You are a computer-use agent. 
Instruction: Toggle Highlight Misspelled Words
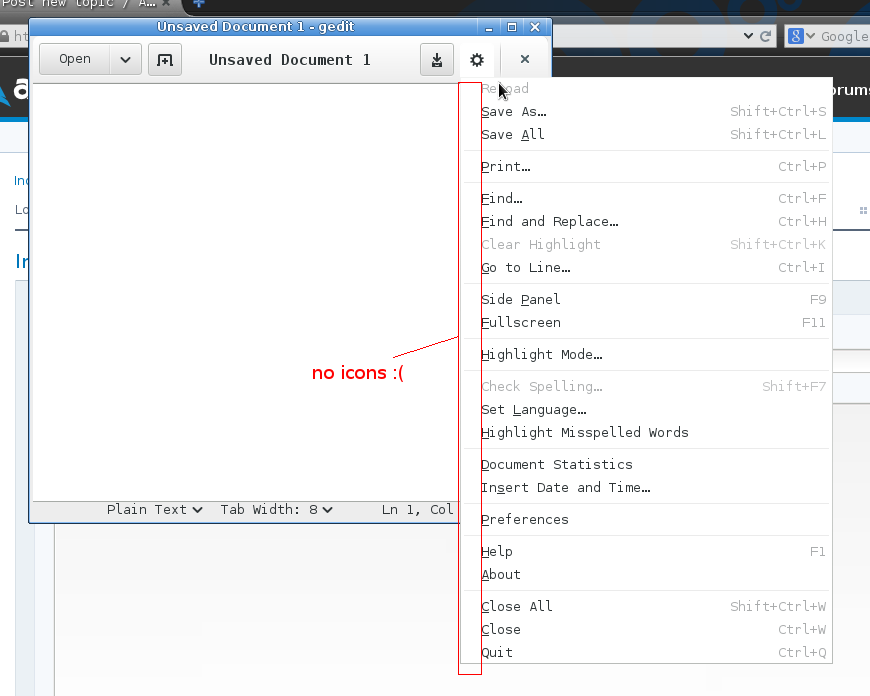(x=582, y=432)
